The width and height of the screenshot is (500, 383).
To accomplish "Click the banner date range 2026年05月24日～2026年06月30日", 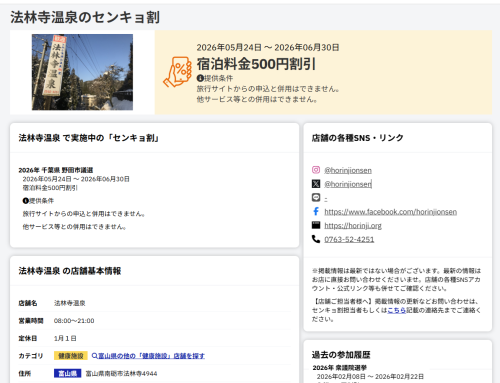I will point(268,47).
